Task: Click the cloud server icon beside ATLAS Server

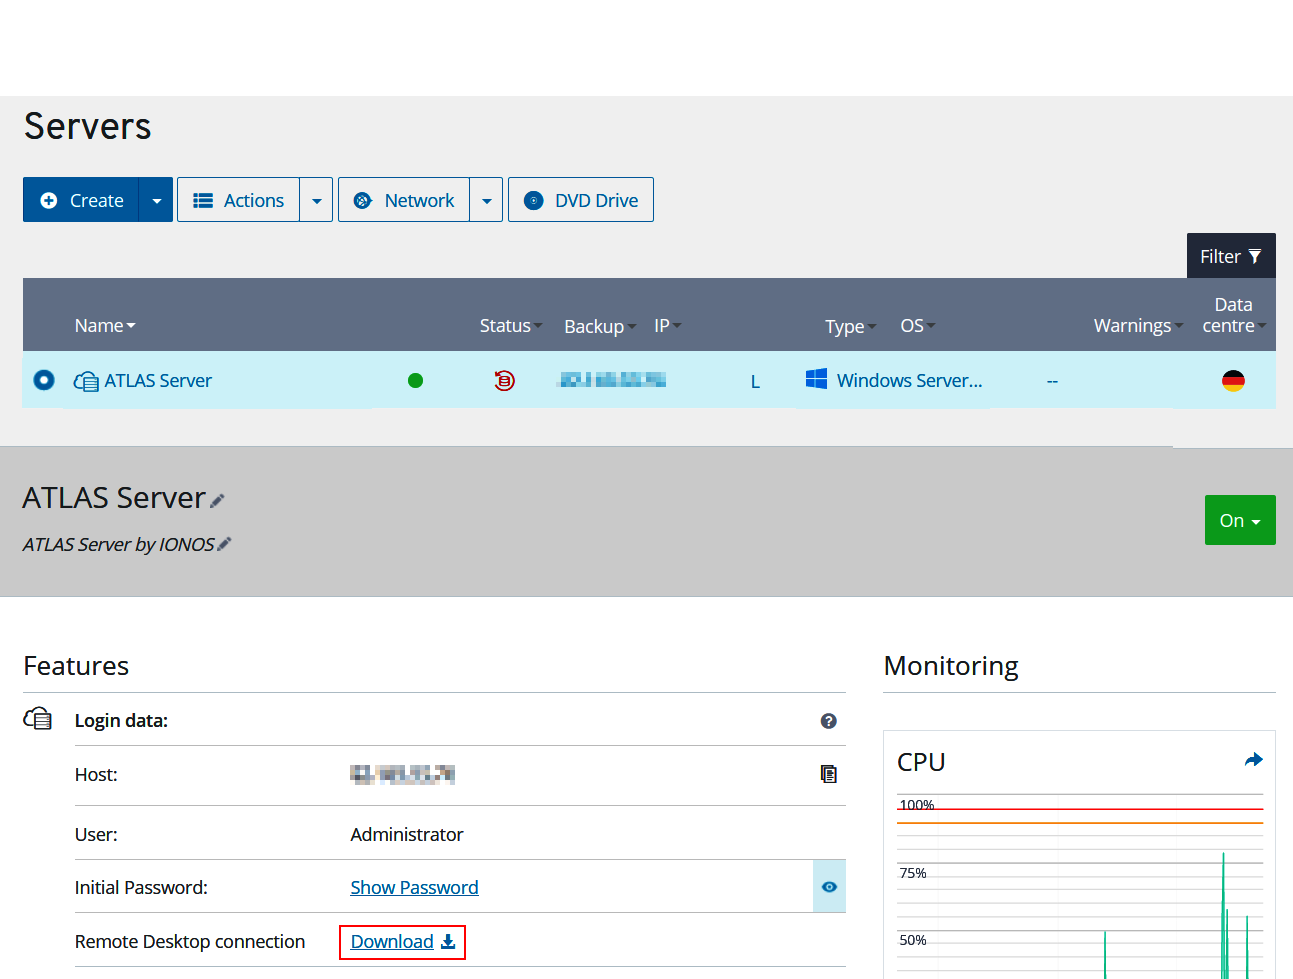Action: [86, 380]
